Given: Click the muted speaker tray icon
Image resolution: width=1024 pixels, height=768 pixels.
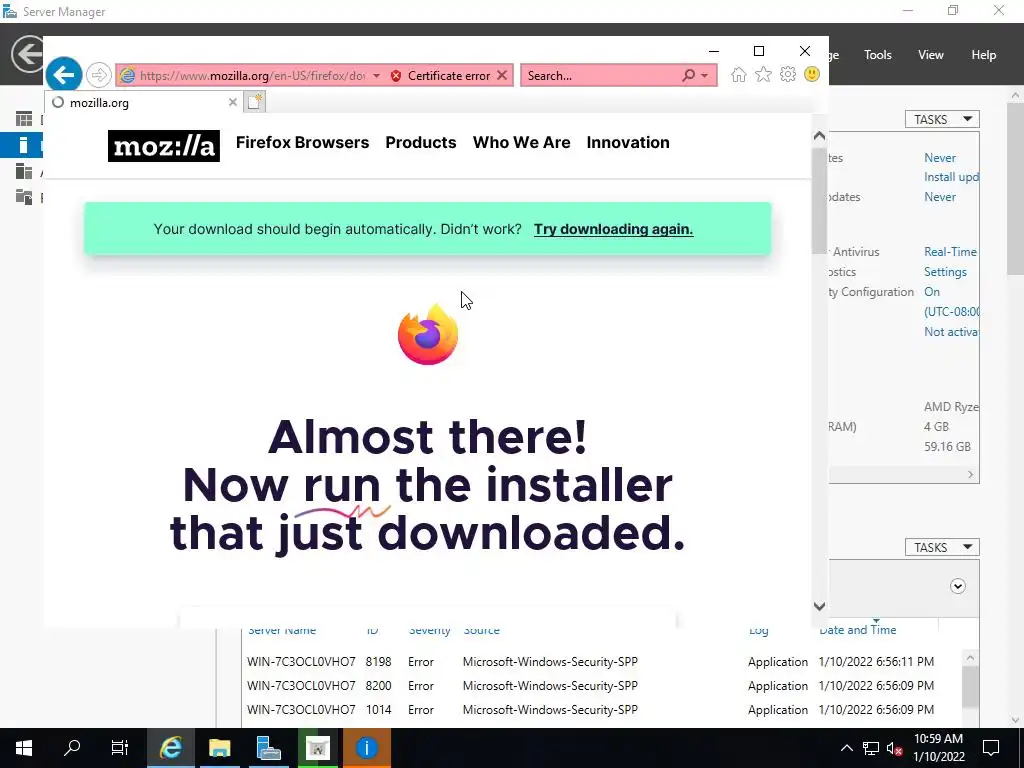Looking at the screenshot, I should coord(895,748).
